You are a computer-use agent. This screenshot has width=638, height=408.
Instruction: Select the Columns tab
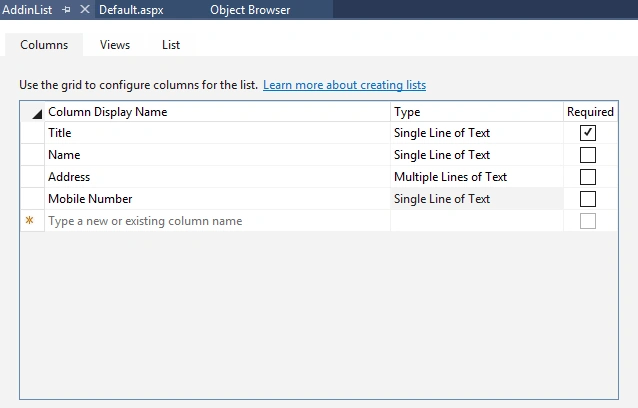pyautogui.click(x=44, y=44)
